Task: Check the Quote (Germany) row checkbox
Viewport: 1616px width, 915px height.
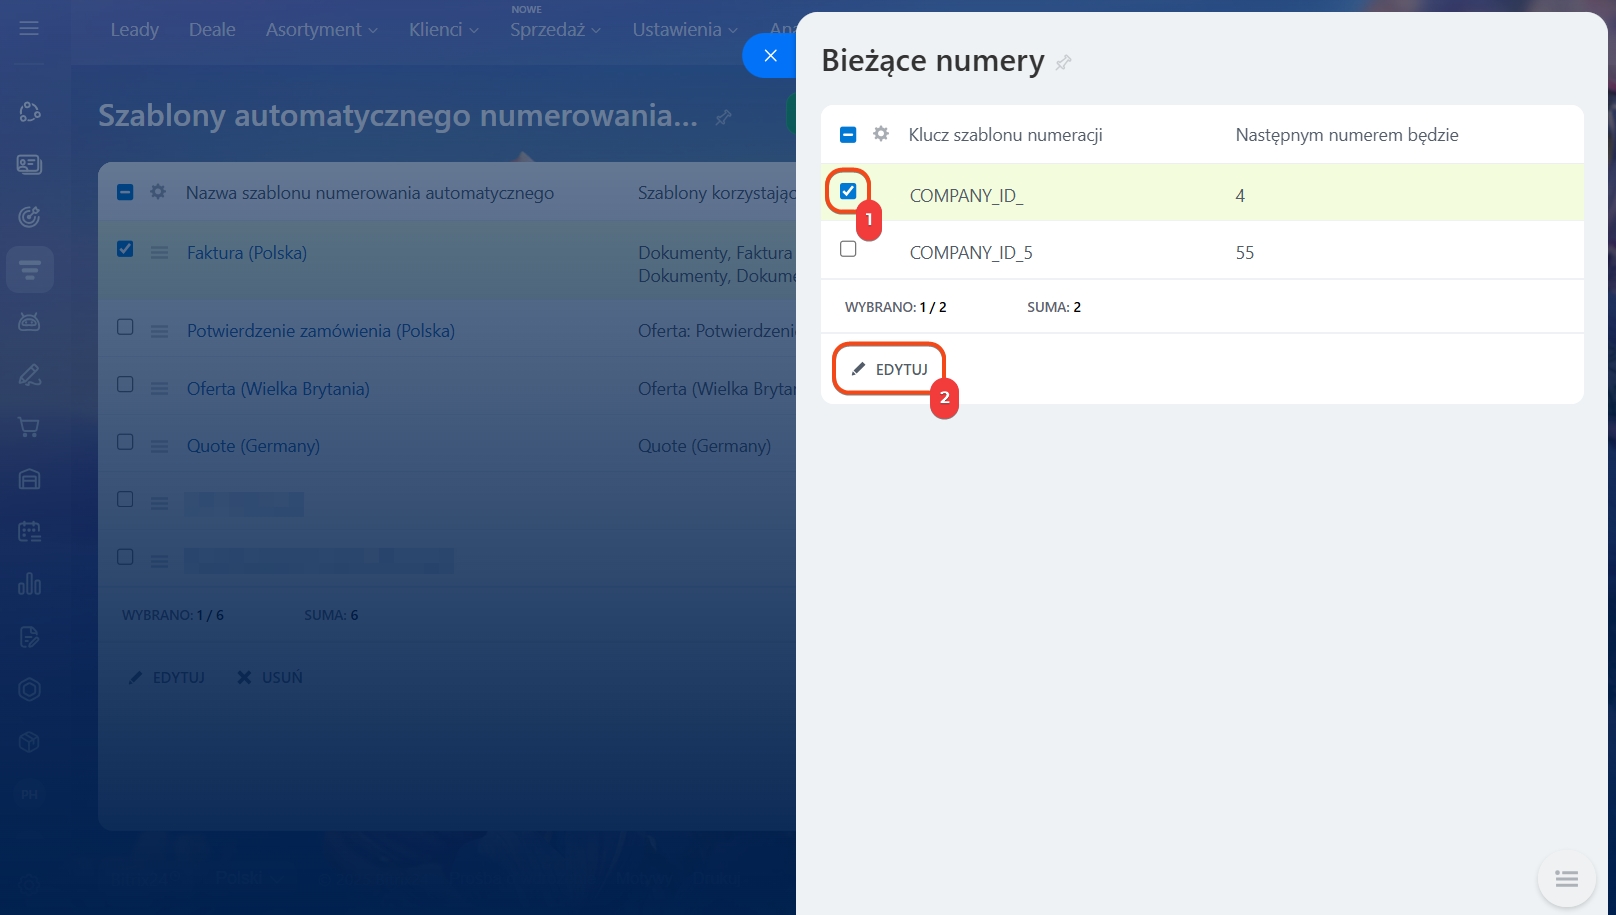Action: tap(125, 441)
